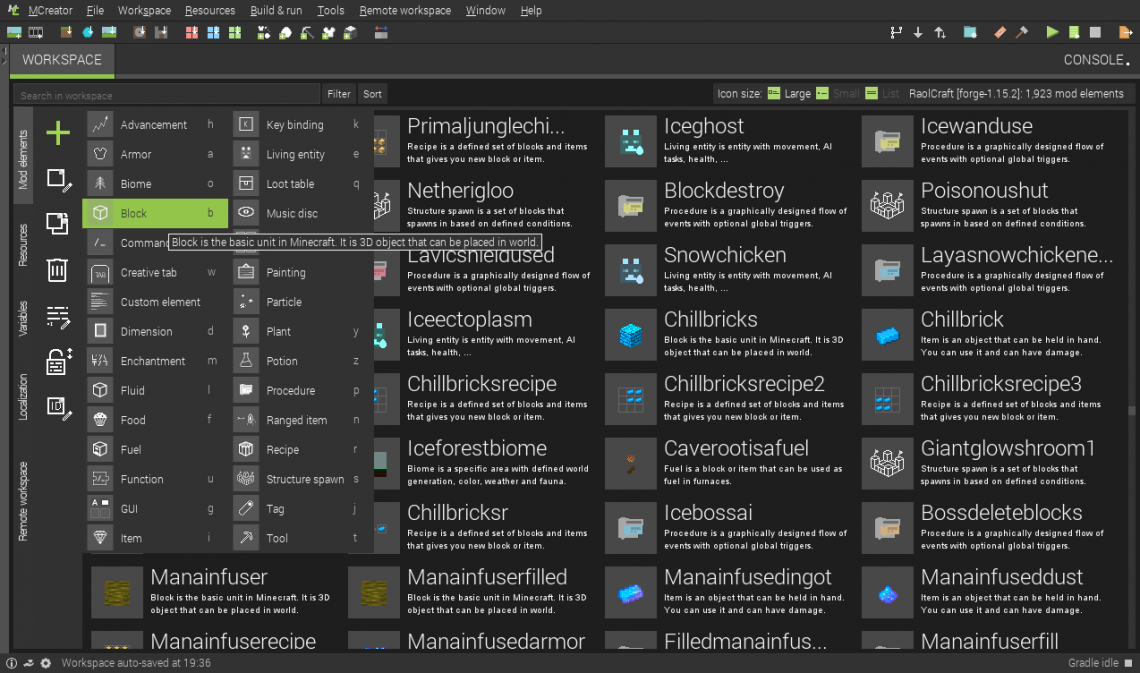This screenshot has width=1140, height=673.
Task: Click the orange export mod file icon
Action: tap(1125, 32)
